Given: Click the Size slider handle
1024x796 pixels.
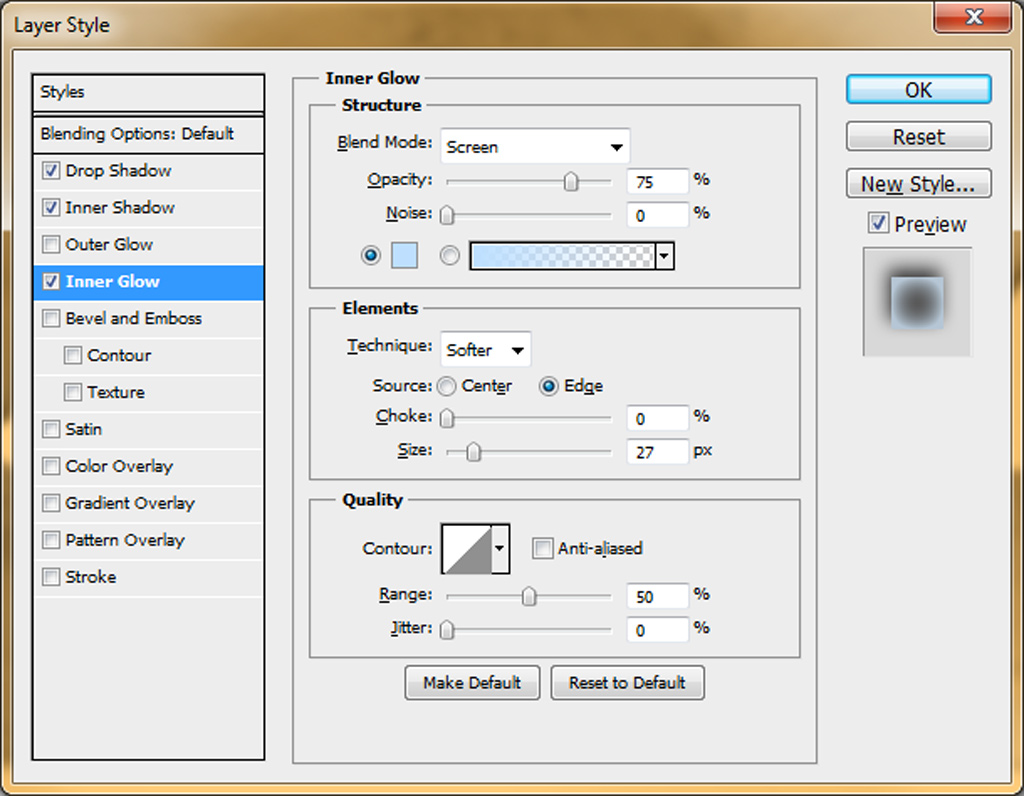Looking at the screenshot, I should point(473,452).
